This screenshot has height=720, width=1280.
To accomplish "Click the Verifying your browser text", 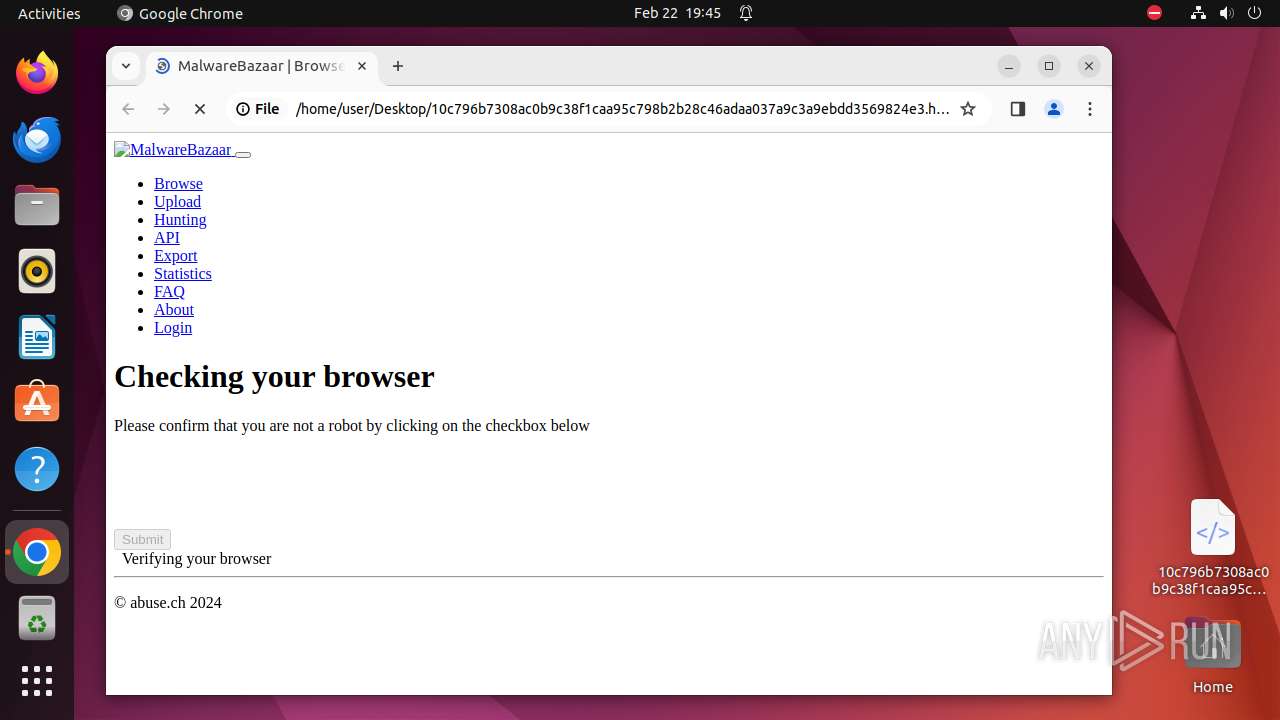I will tap(196, 559).
